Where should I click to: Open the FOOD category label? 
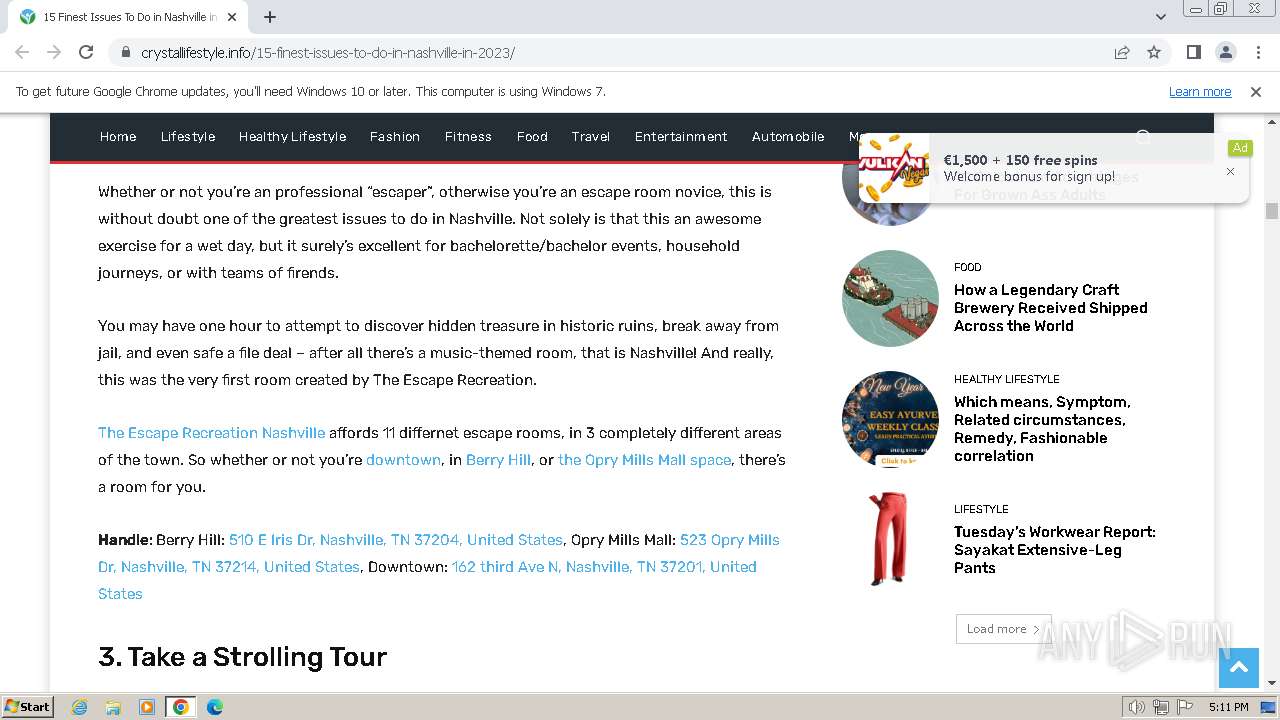pyautogui.click(x=967, y=267)
